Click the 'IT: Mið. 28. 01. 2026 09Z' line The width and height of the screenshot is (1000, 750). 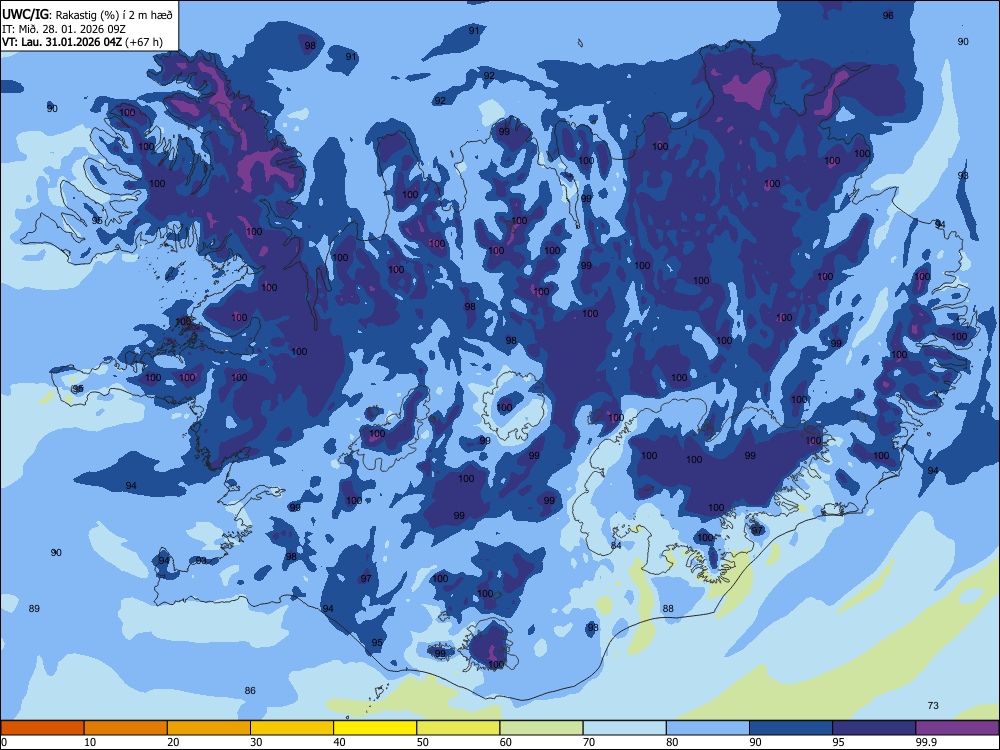(x=64, y=29)
